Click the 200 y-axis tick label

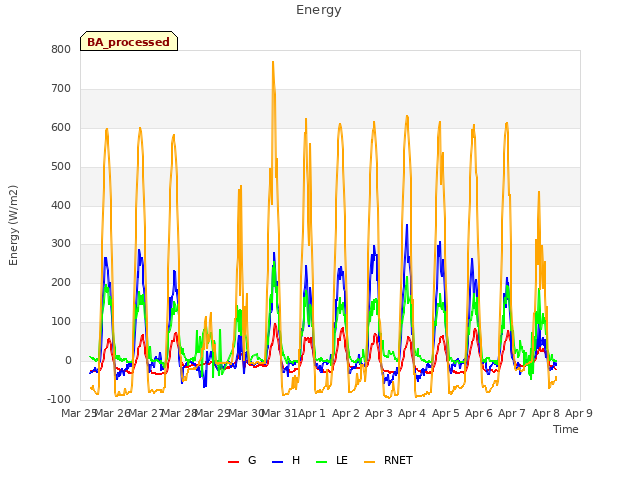pyautogui.click(x=61, y=282)
